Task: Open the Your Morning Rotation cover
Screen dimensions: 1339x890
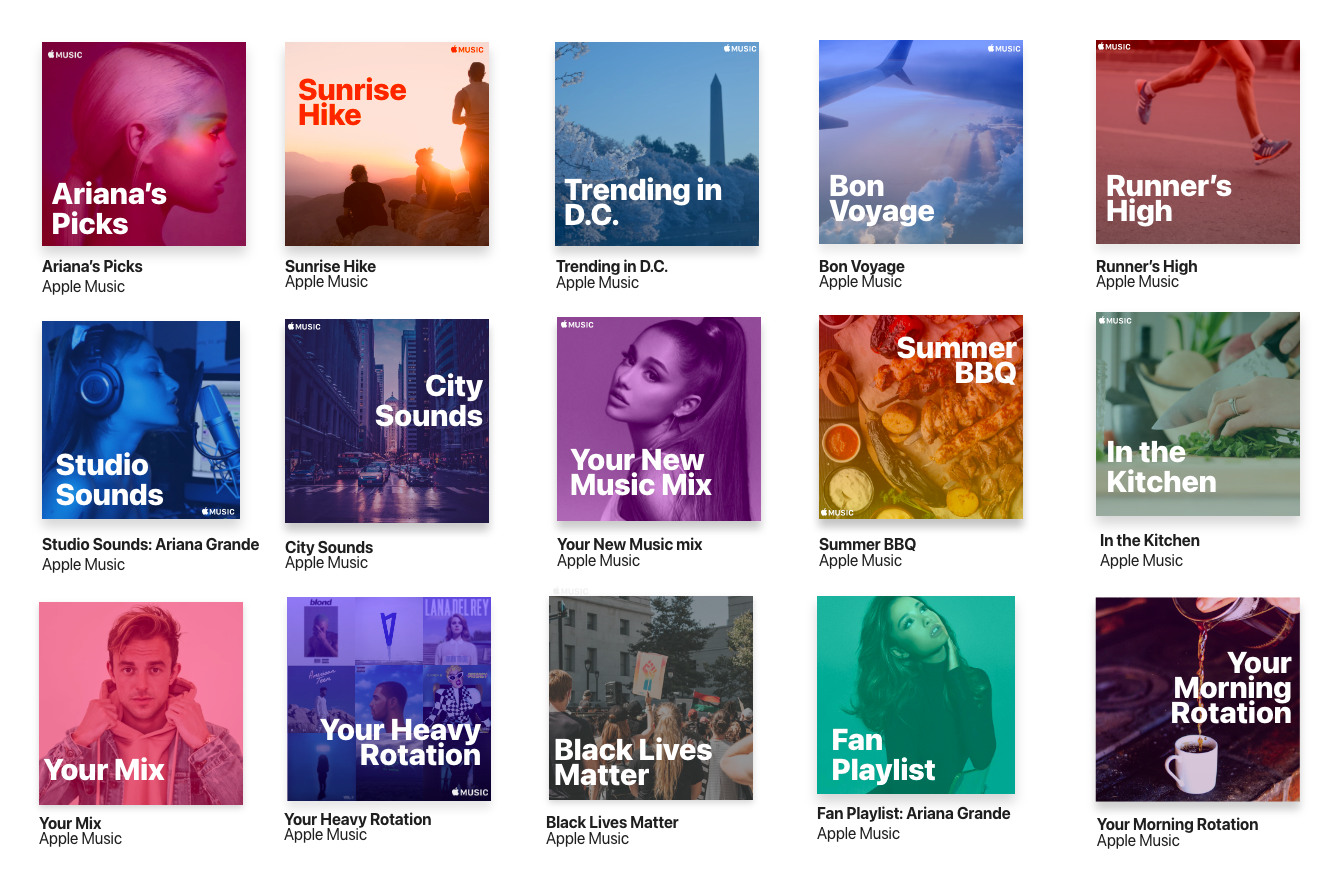Action: [1198, 699]
